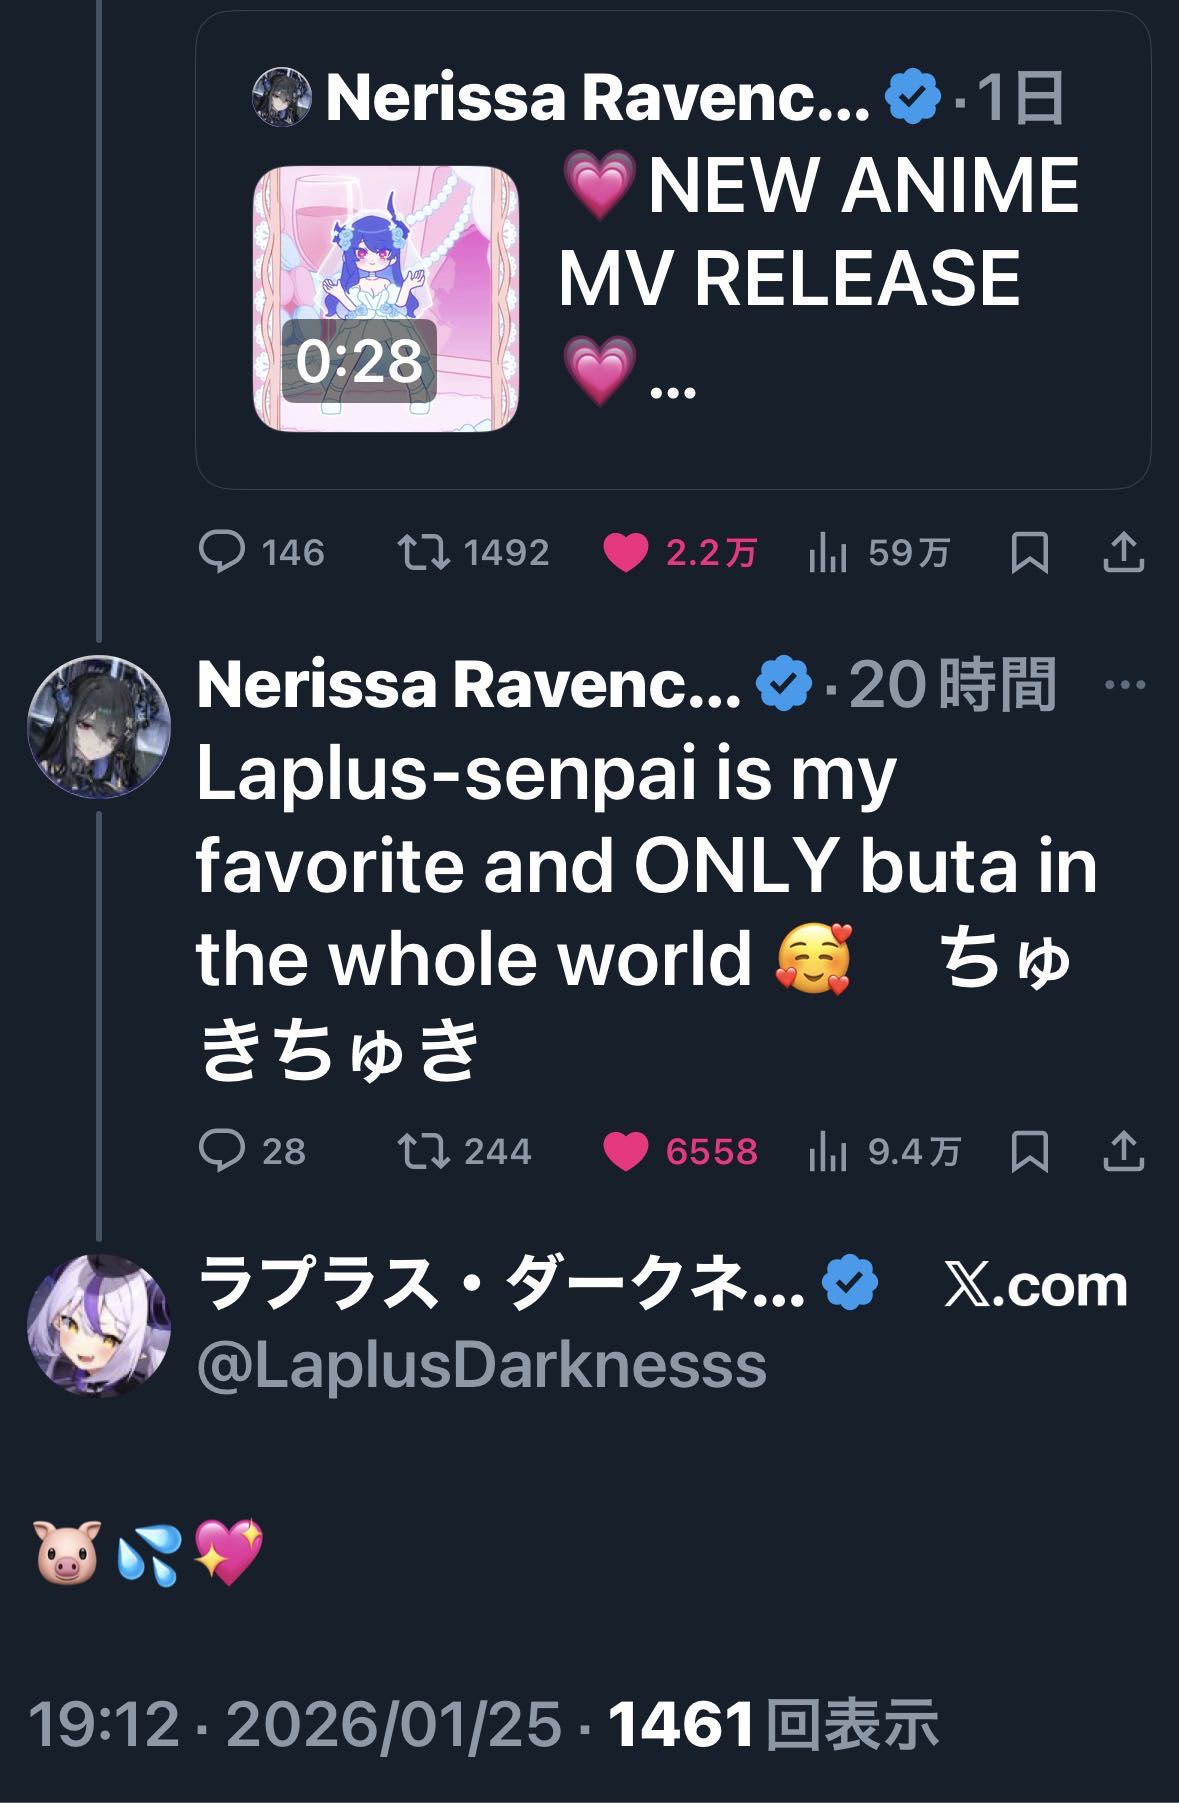
Task: Unlike the tweet with 6558 likes
Action: click(626, 1152)
